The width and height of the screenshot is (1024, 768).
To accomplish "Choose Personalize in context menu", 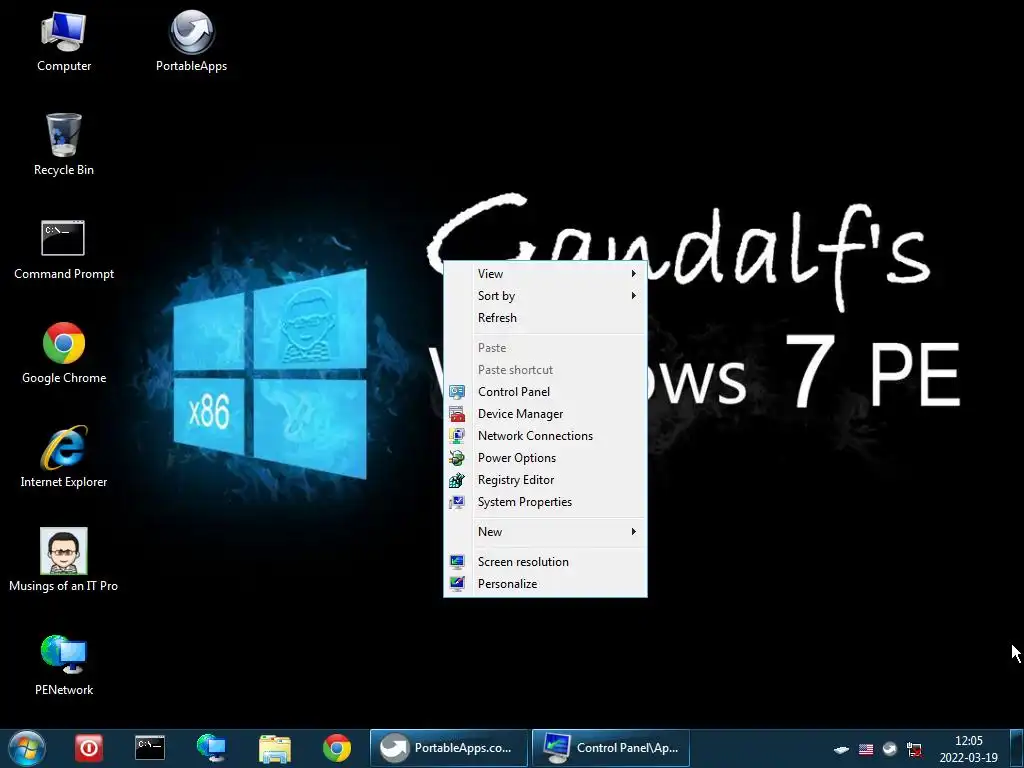I will [545, 584].
